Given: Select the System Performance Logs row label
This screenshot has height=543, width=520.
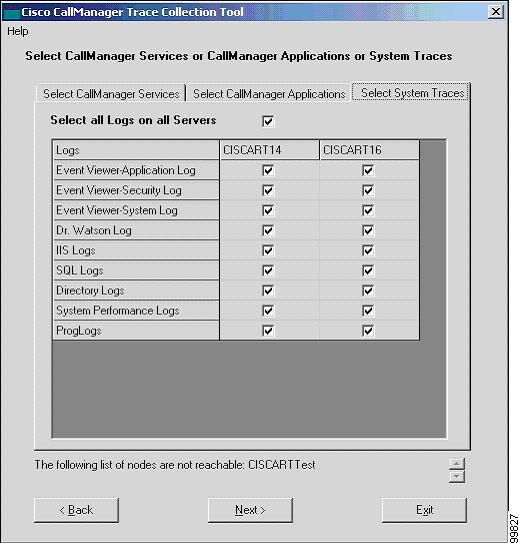Looking at the screenshot, I should 136,311.
